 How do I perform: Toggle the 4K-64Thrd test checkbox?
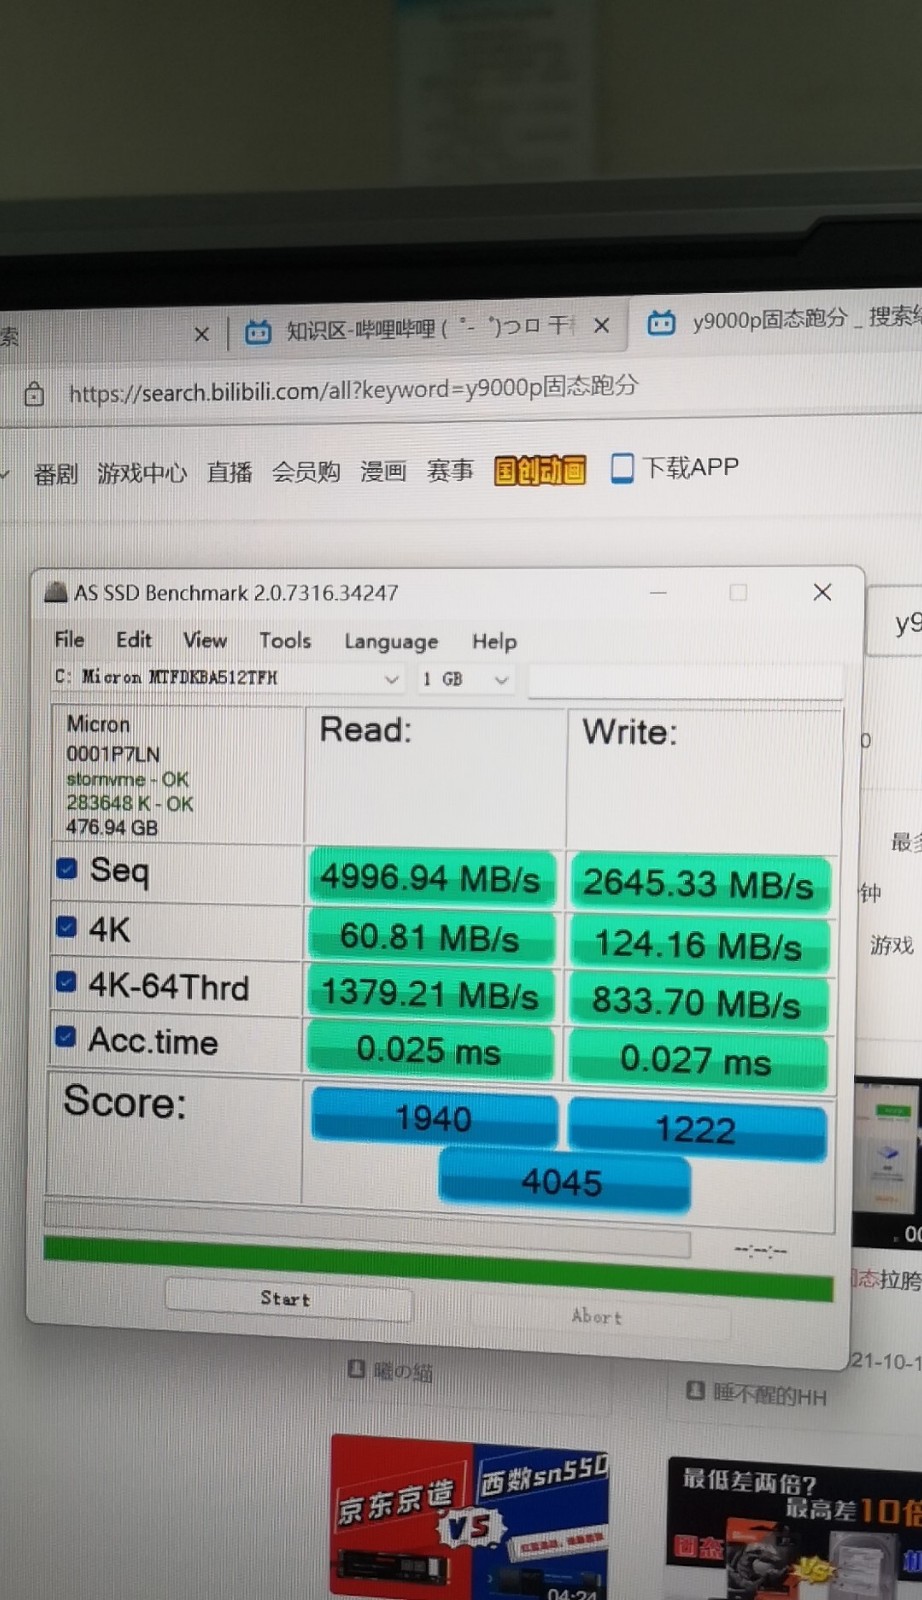coord(66,982)
